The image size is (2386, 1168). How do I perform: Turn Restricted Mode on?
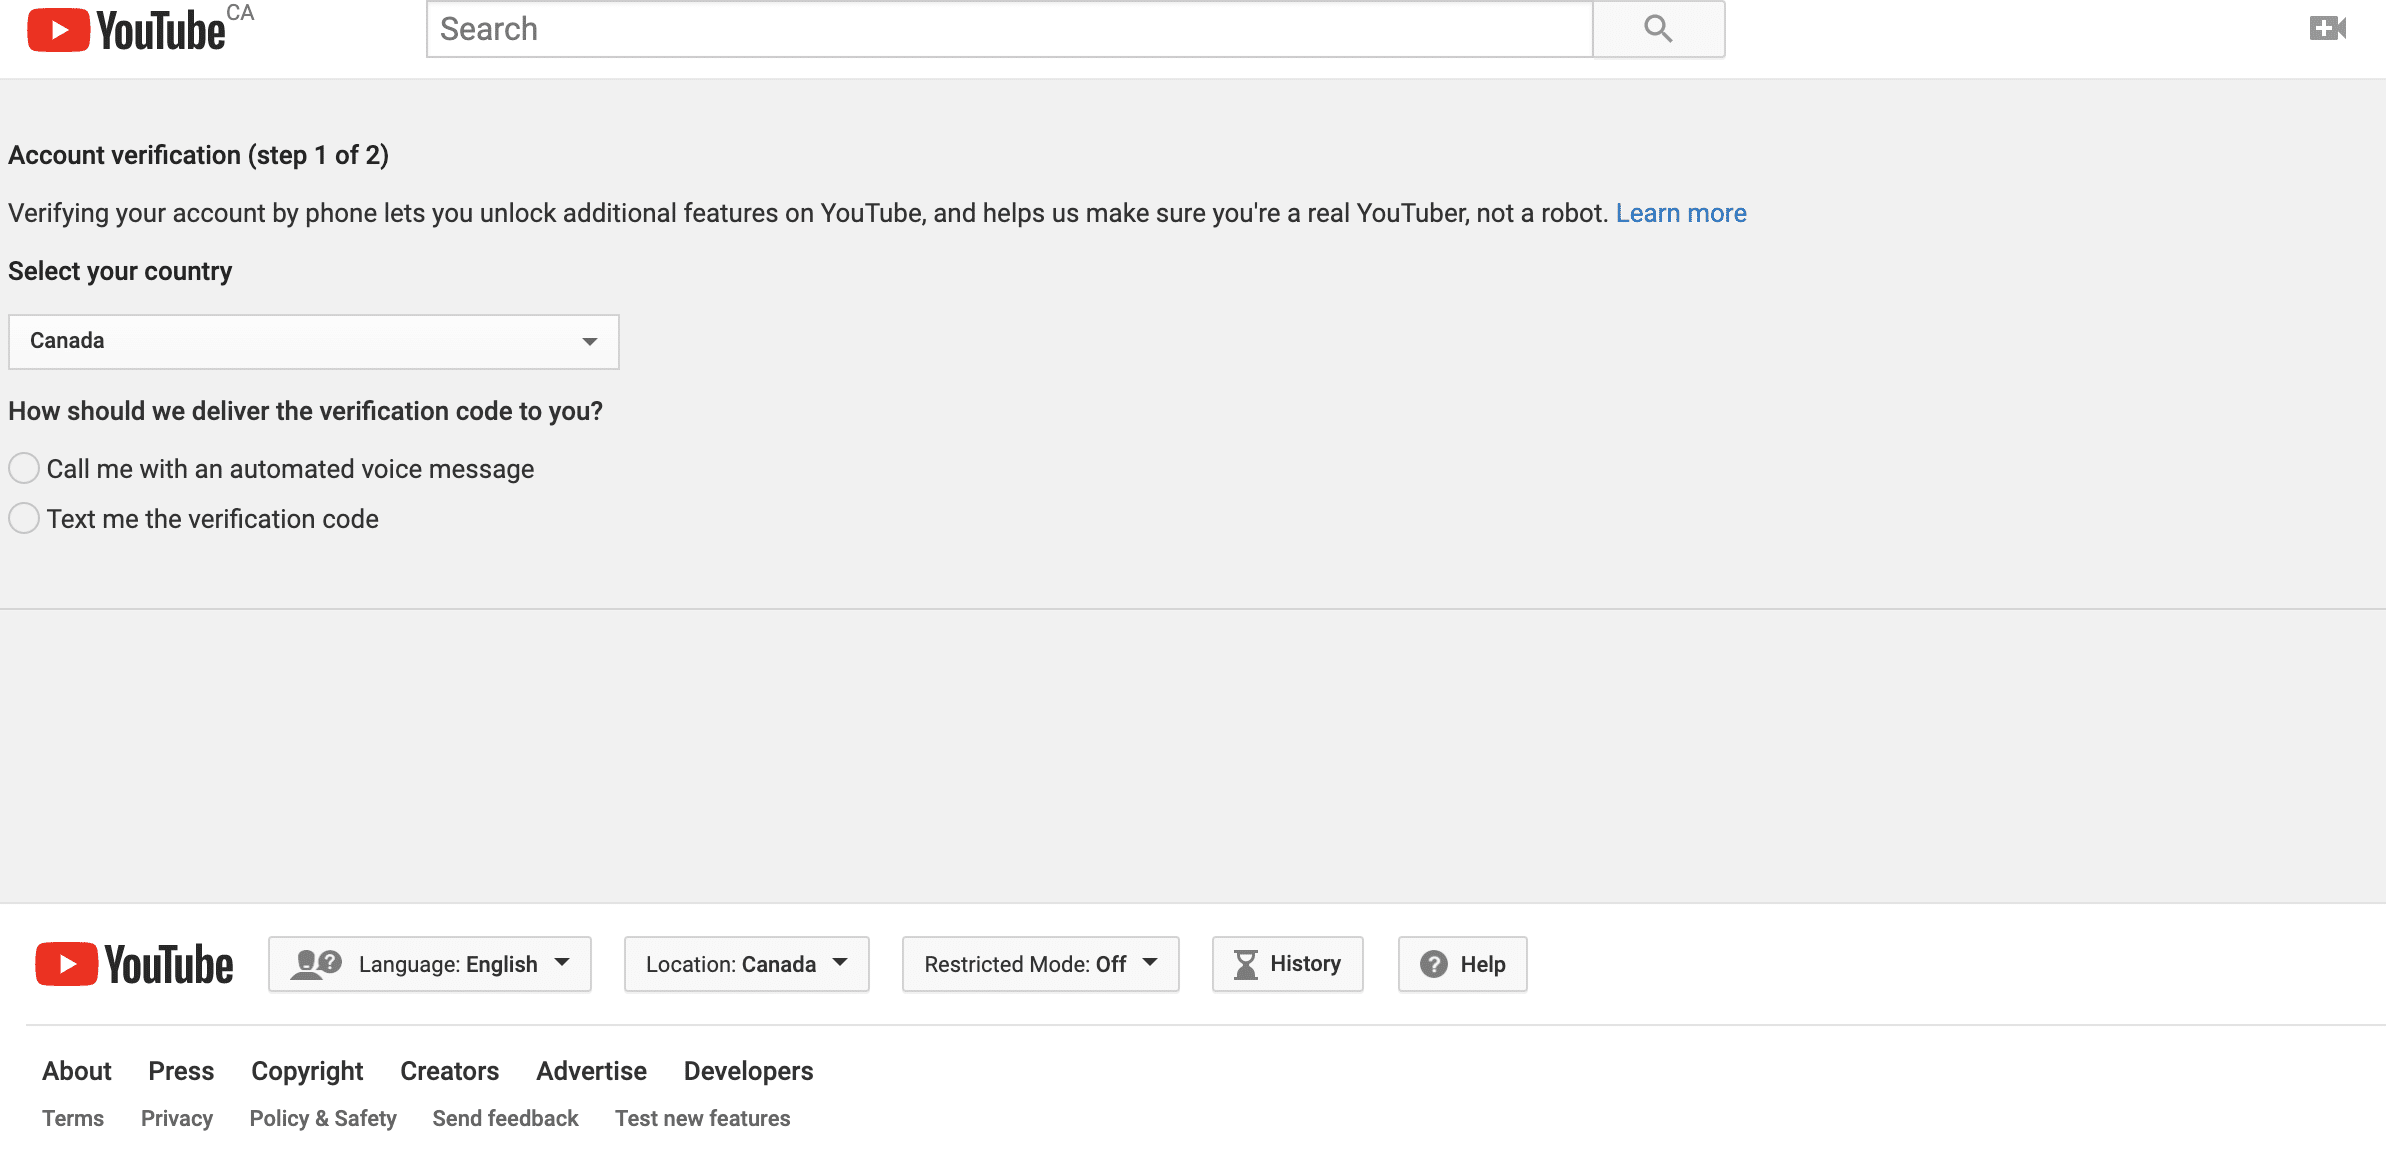tap(1040, 963)
